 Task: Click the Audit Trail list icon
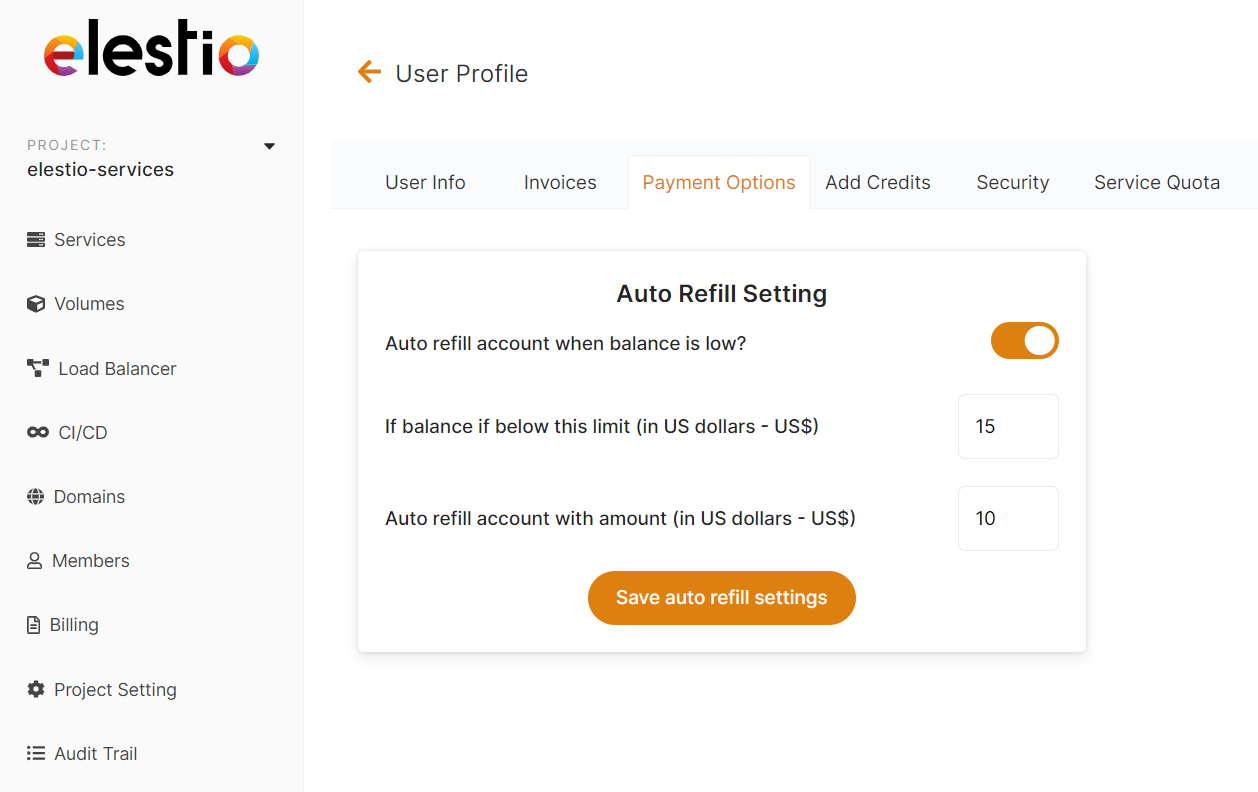36,754
